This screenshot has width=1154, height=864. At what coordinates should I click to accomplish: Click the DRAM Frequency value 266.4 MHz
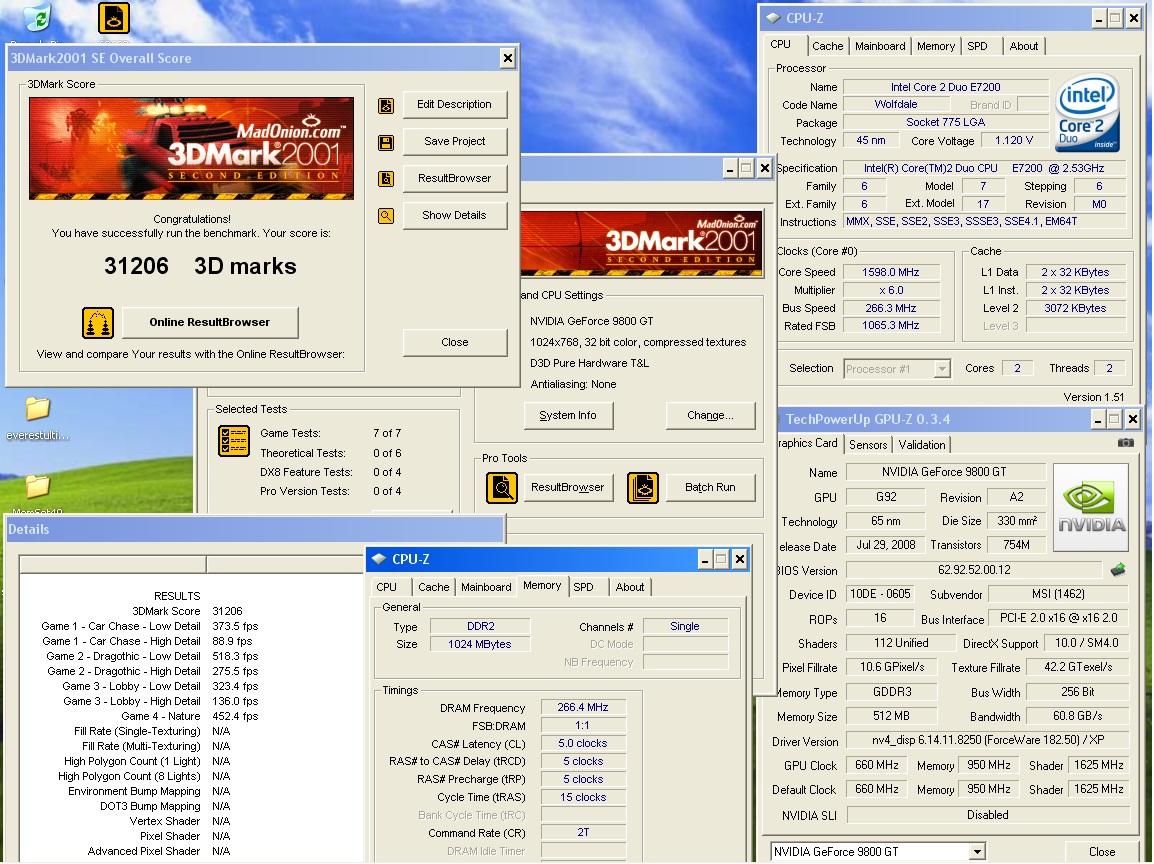coord(583,707)
